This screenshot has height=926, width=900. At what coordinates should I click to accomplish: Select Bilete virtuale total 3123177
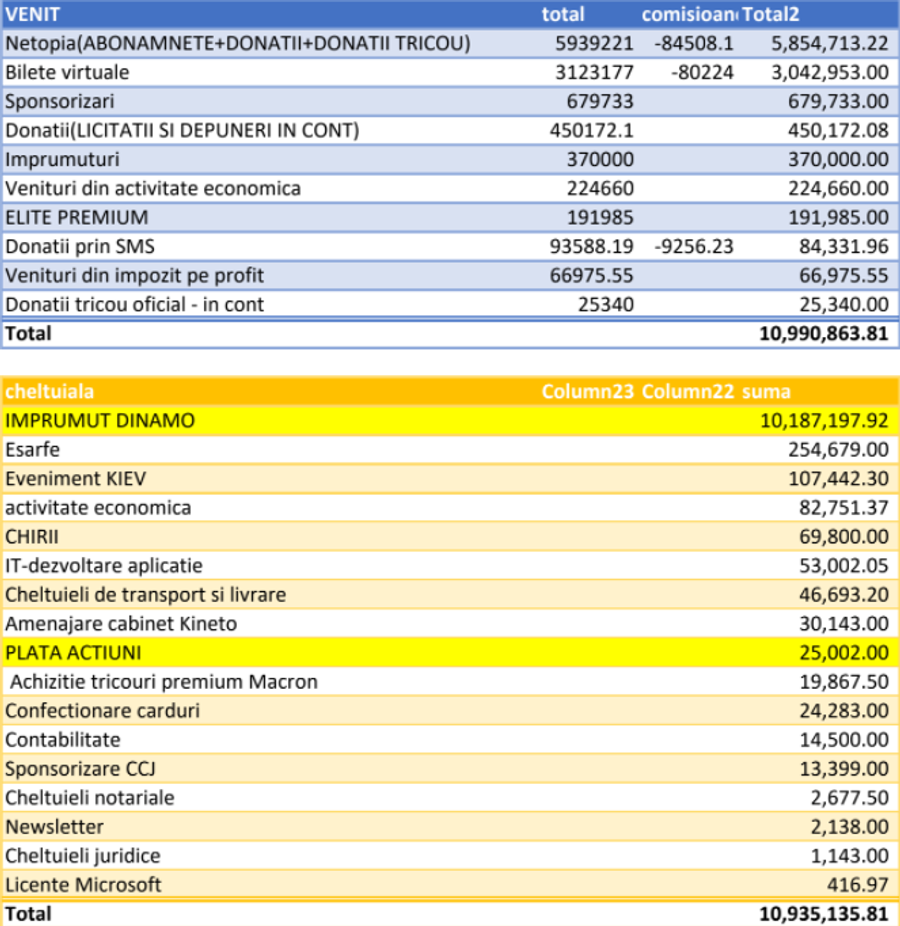click(594, 72)
